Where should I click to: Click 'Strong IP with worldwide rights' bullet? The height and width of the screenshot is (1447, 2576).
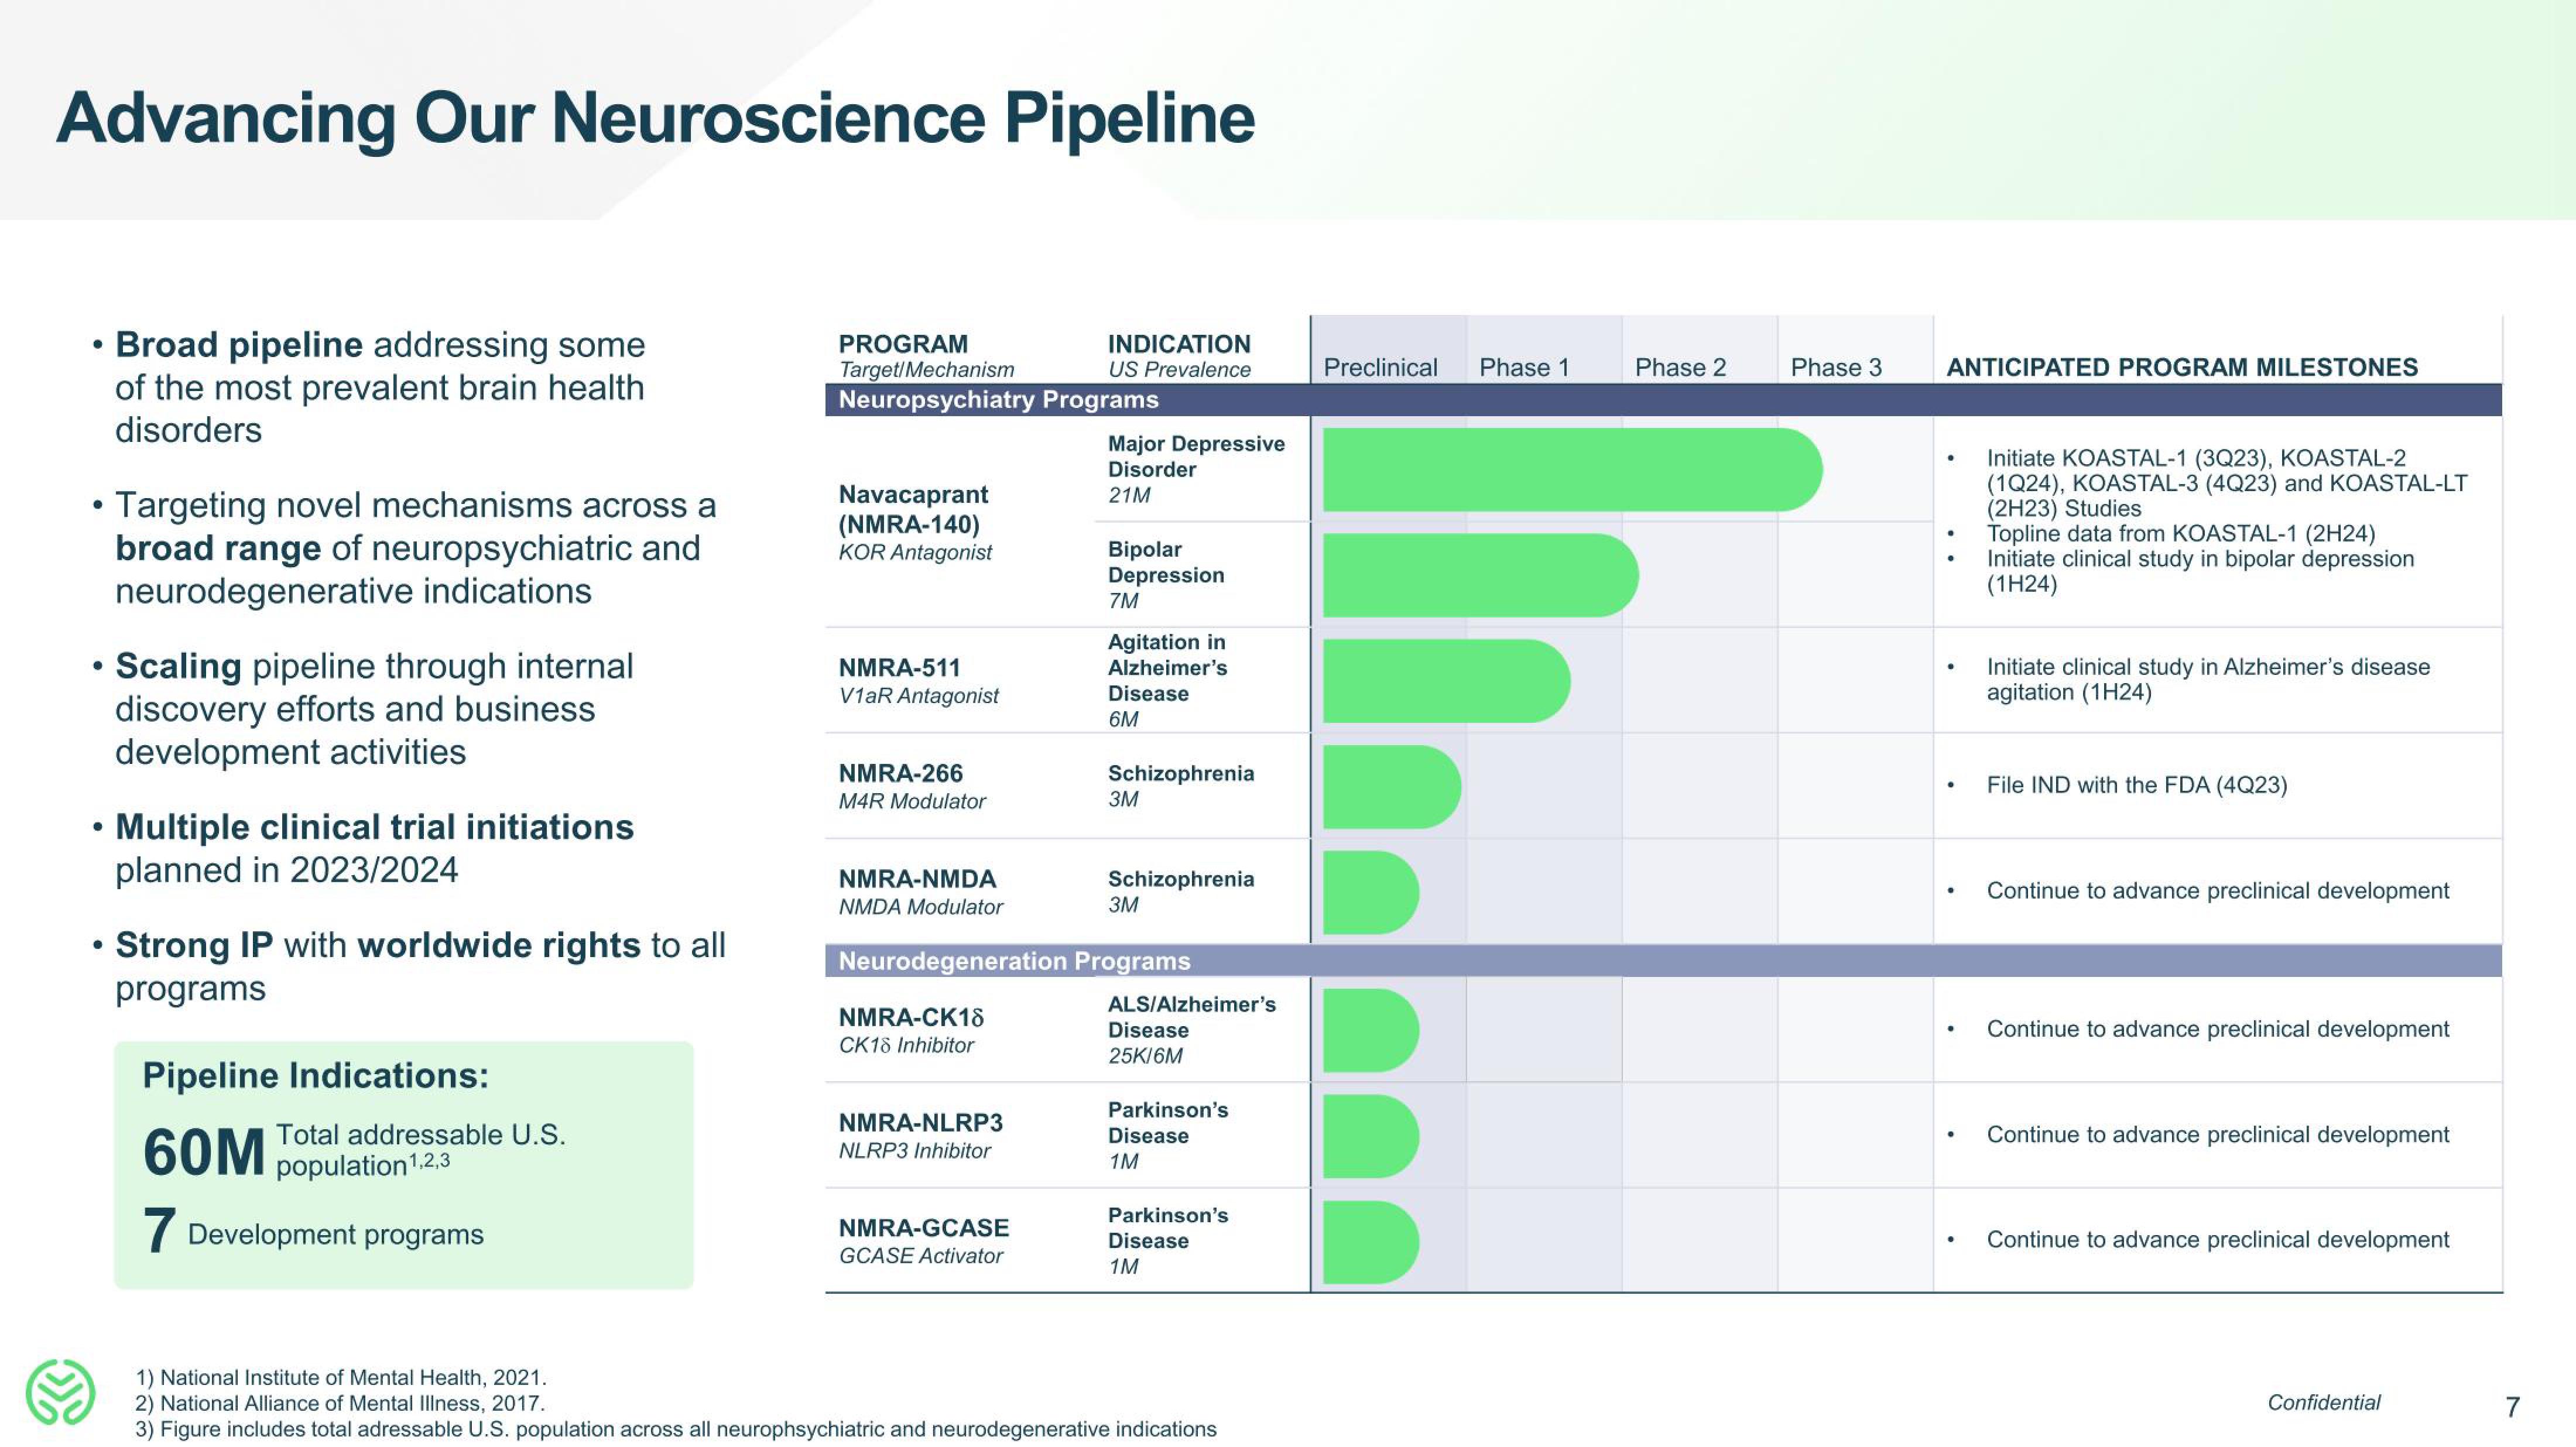pos(420,966)
